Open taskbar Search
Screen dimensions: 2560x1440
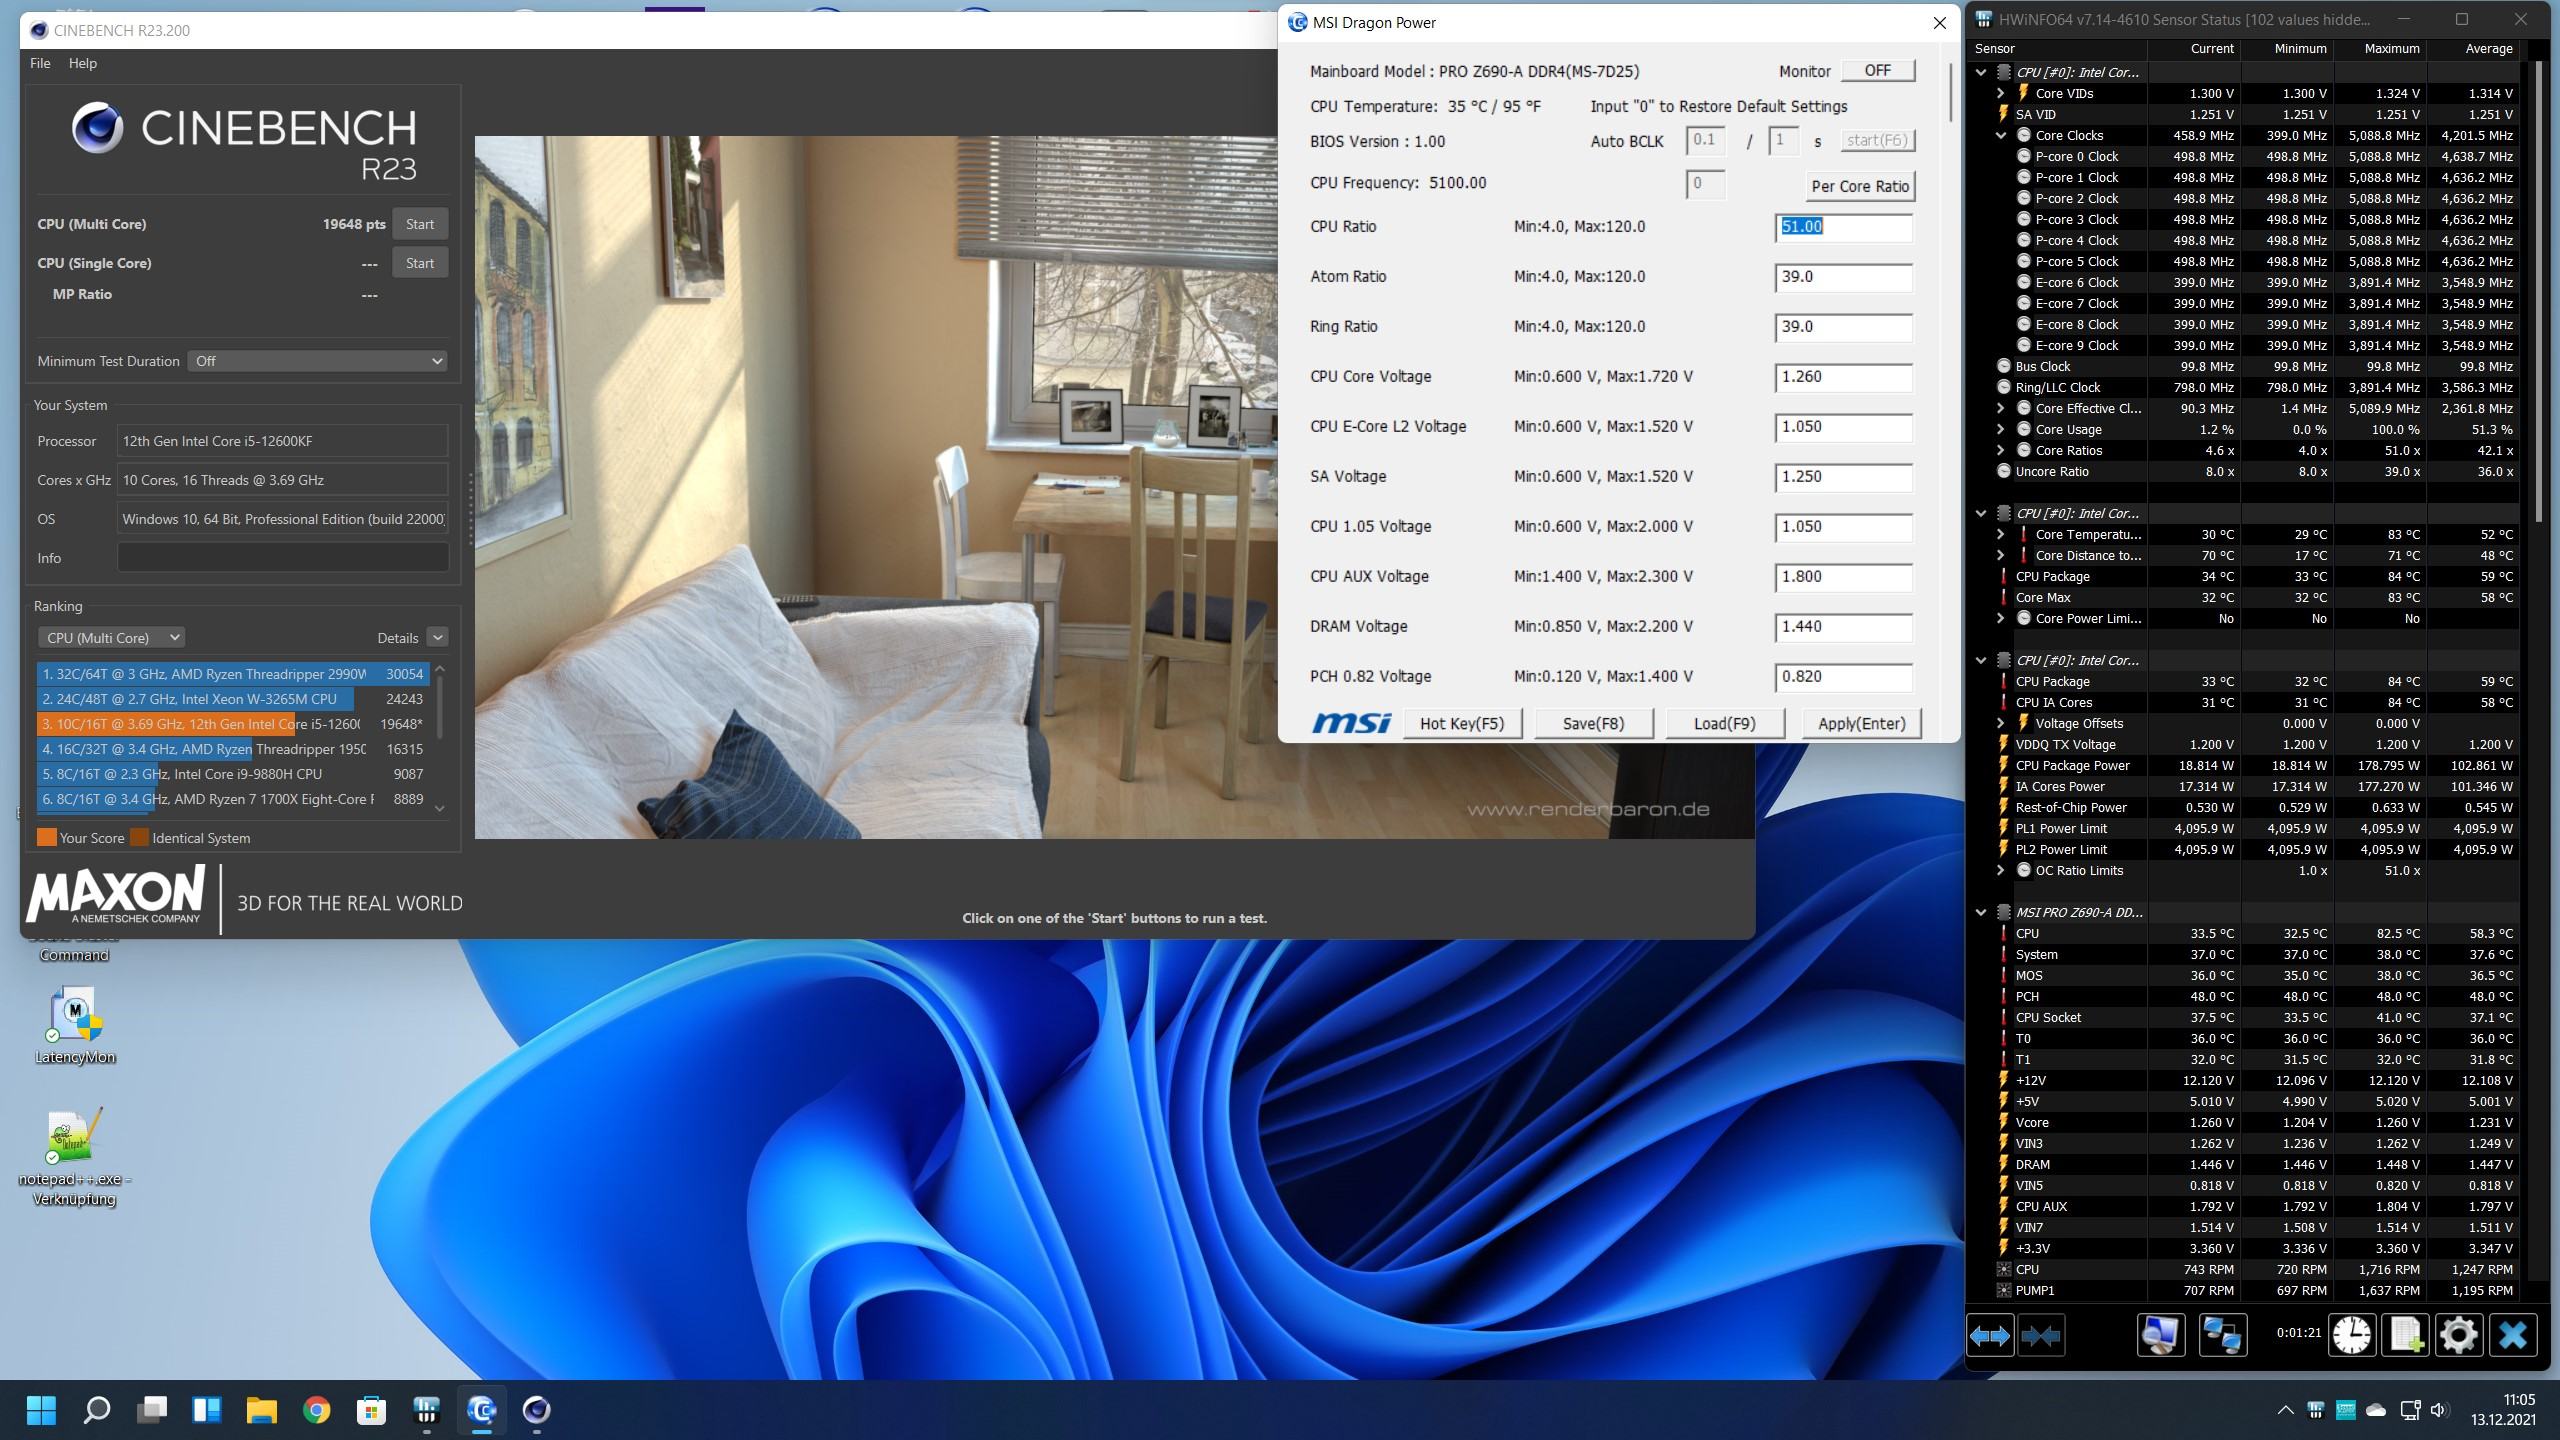(96, 1410)
